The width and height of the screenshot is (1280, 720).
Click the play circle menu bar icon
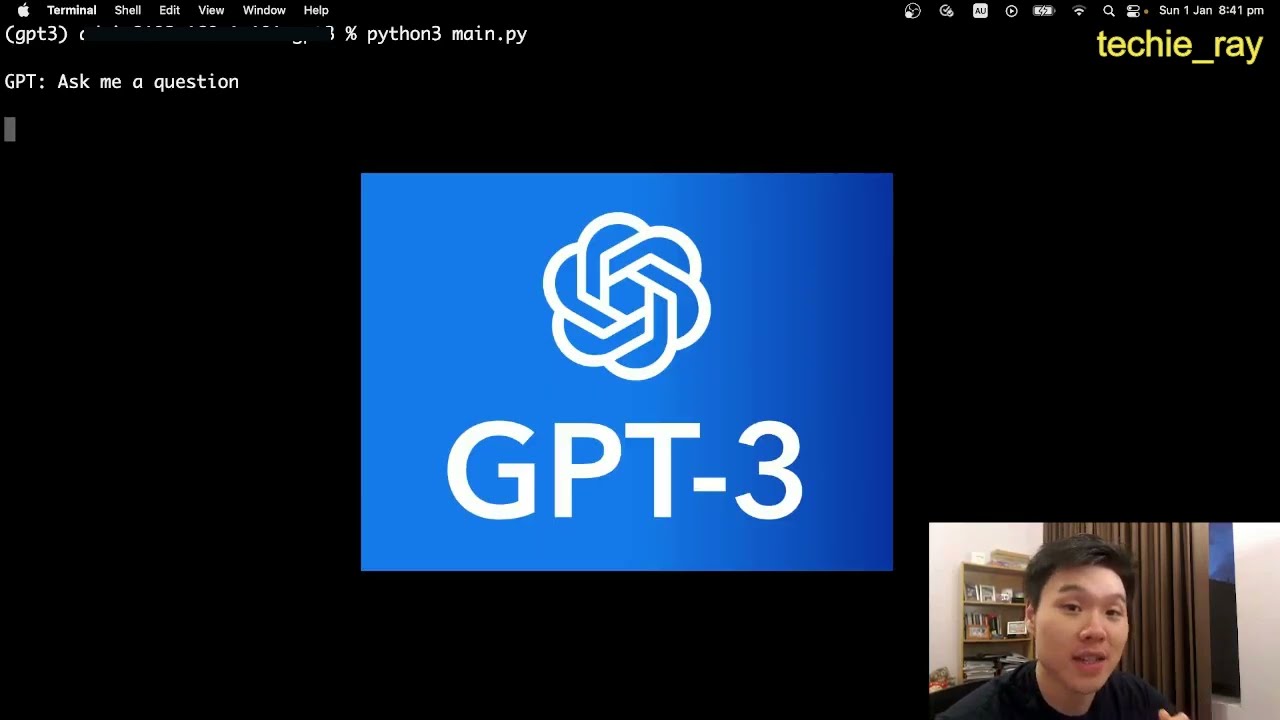pyautogui.click(x=1011, y=11)
